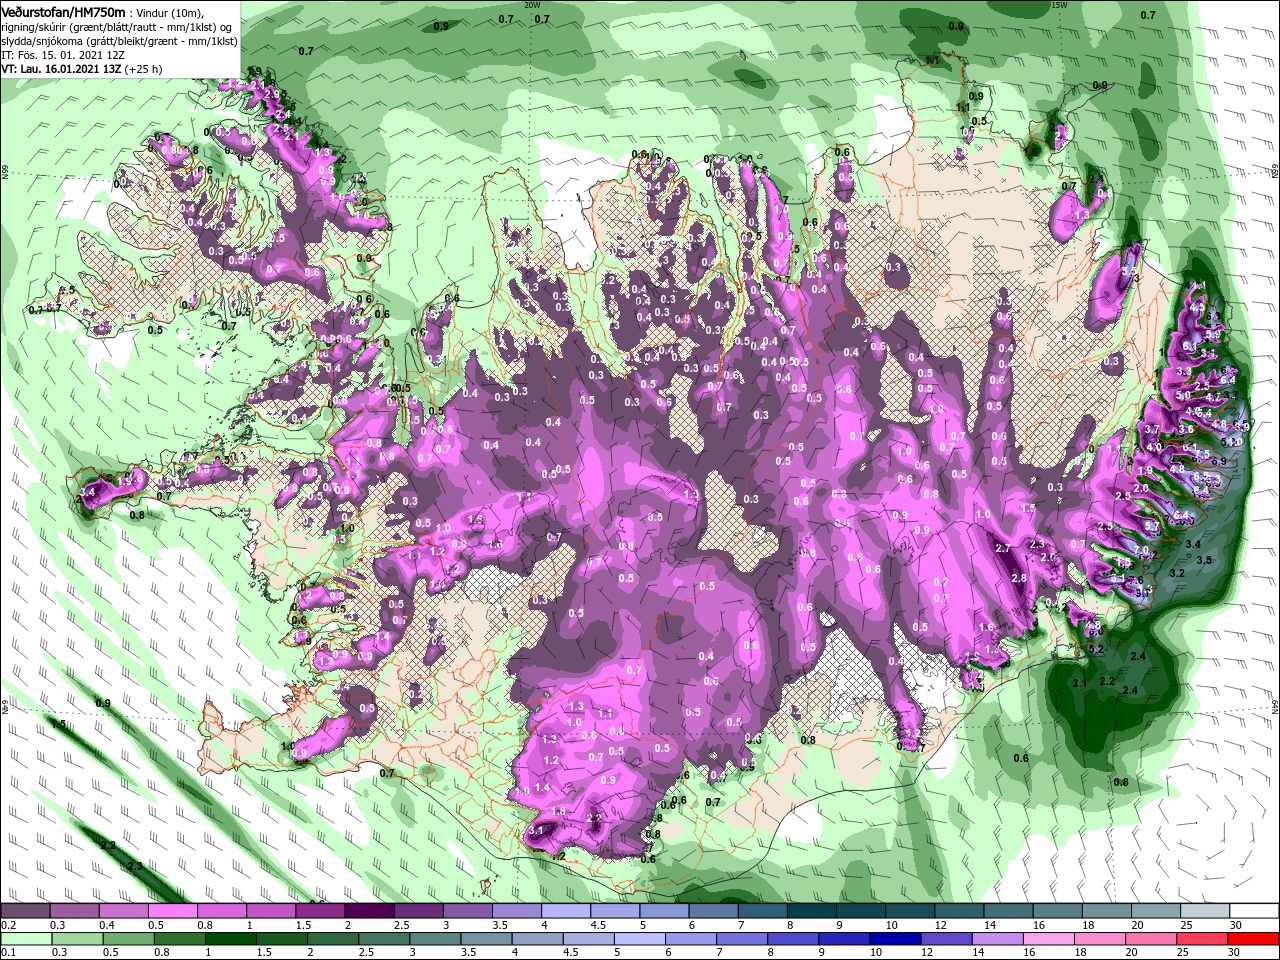Click the 'VT: Lau. 16.01.2021 13Z' valid time text

tap(62, 69)
